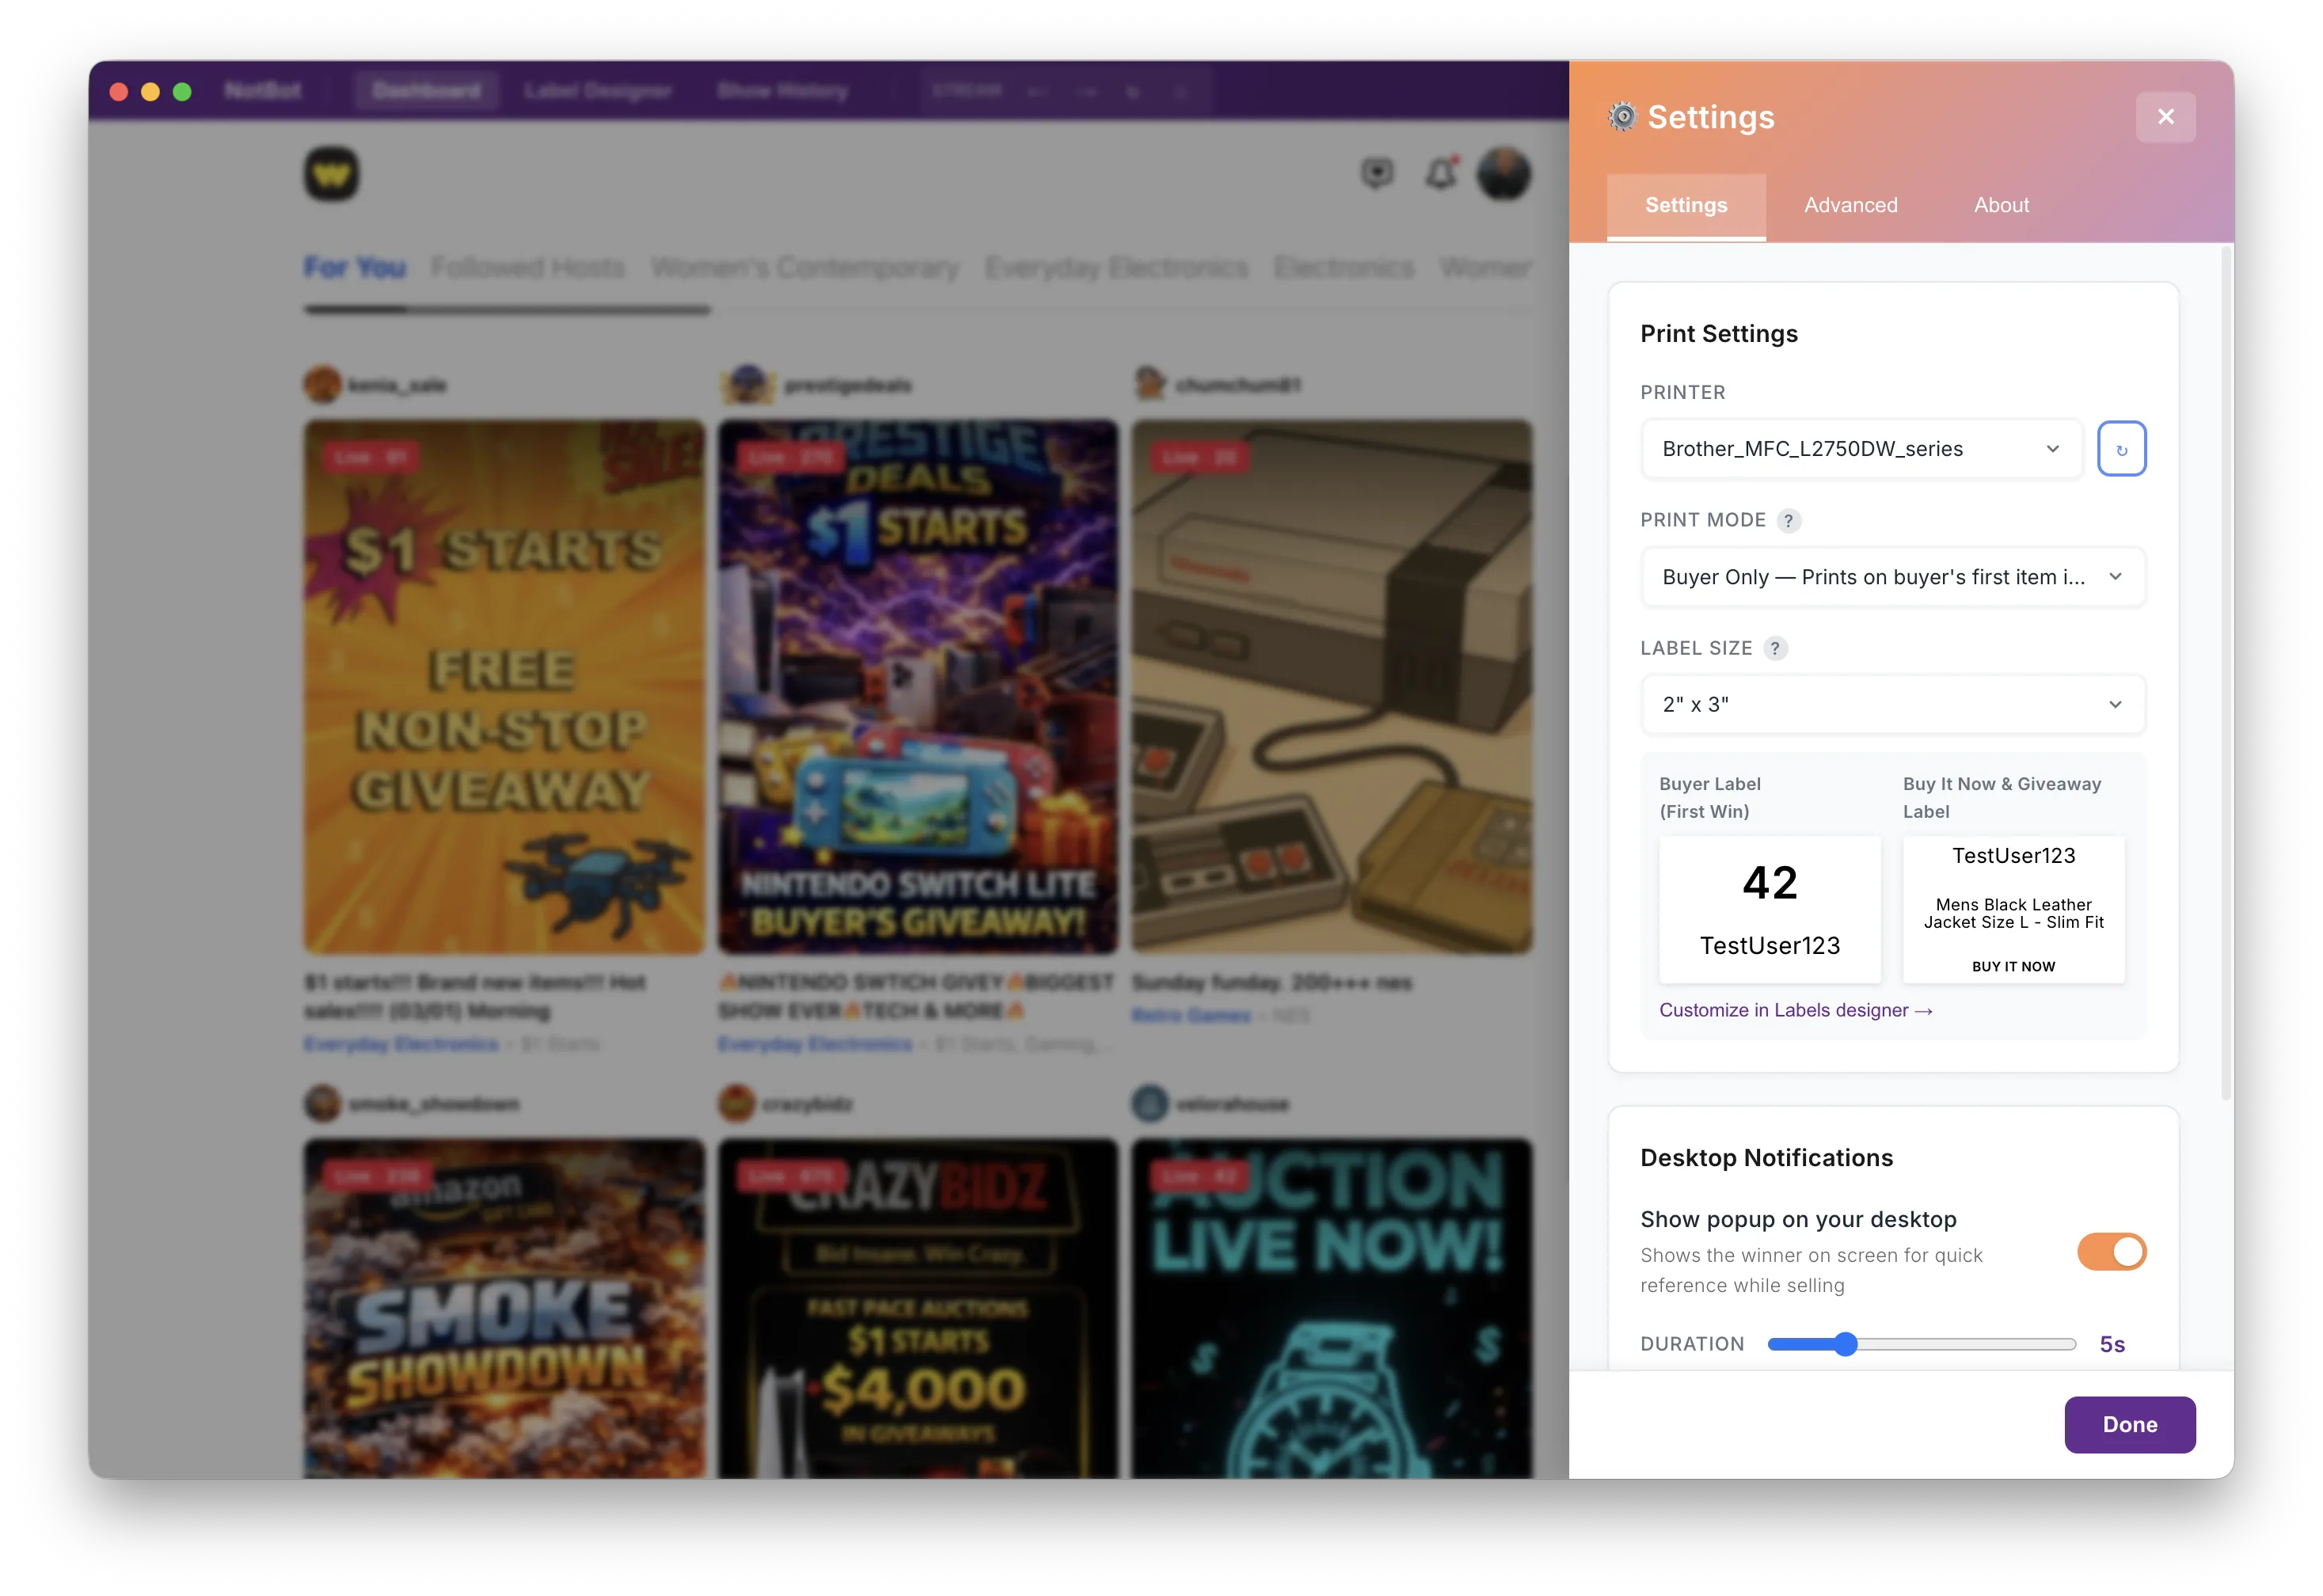This screenshot has width=2323, height=1596.
Task: Close the Settings panel with the X
Action: click(x=2165, y=117)
